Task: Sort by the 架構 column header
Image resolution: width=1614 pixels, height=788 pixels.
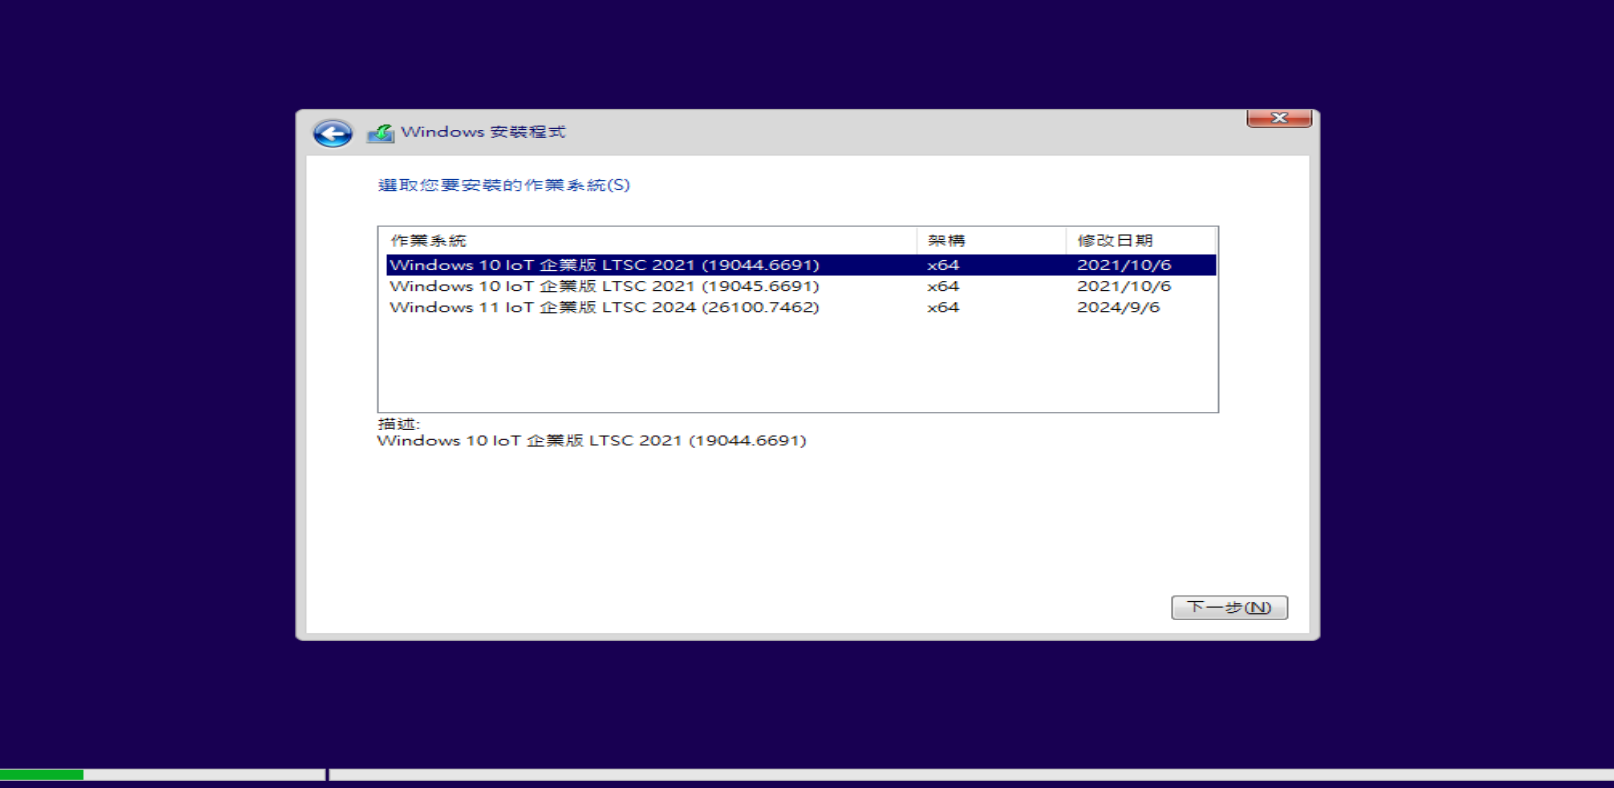Action: click(946, 241)
